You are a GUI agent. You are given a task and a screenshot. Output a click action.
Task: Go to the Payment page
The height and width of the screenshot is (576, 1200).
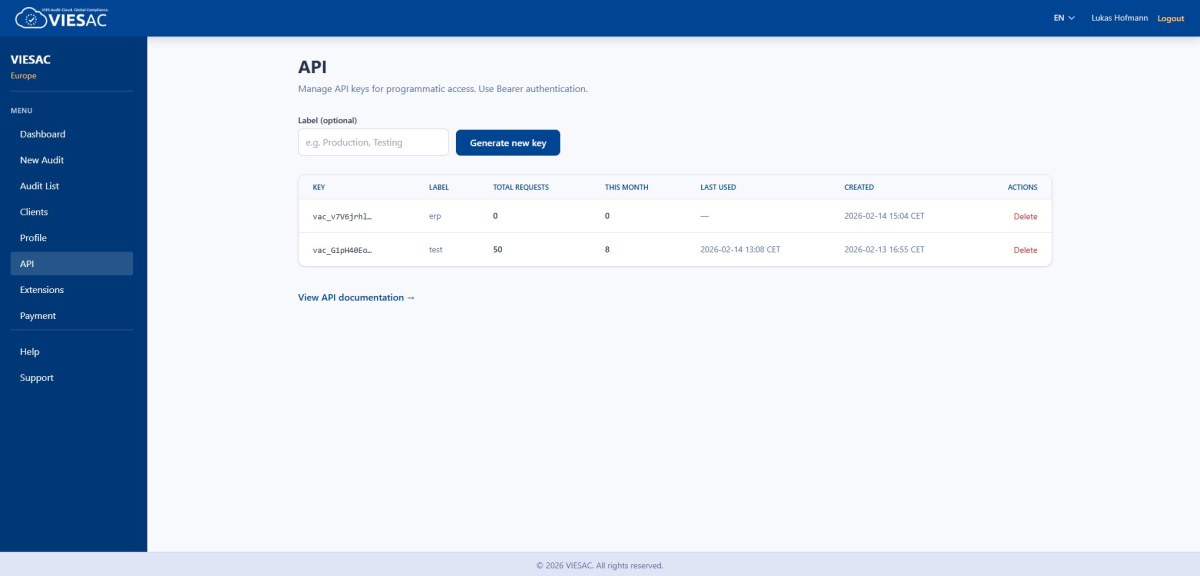click(37, 315)
